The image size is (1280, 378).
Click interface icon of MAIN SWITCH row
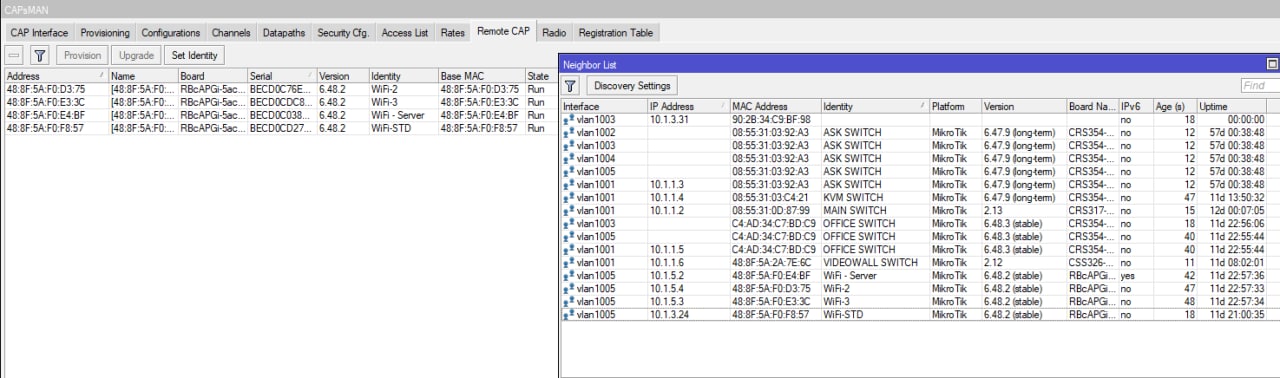569,211
